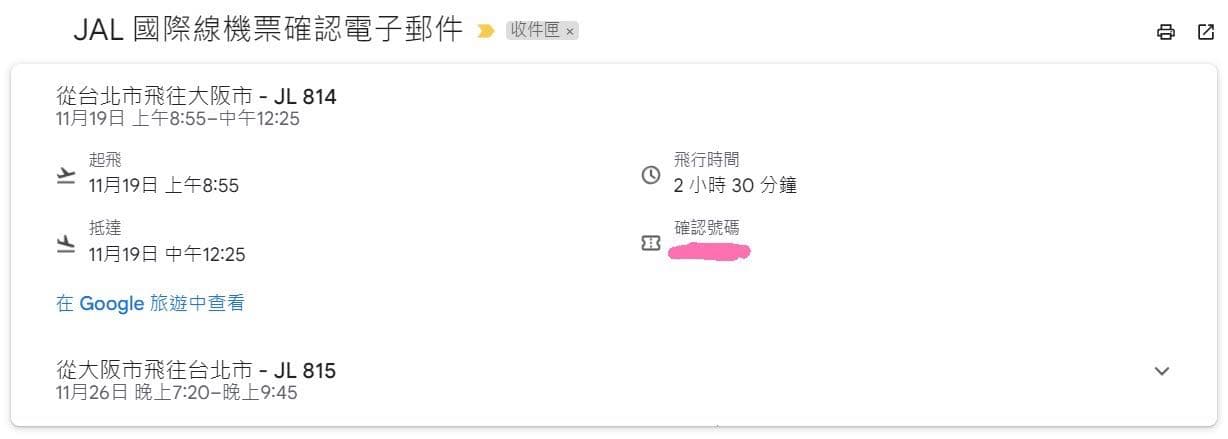Expand the 從大阪市飛往台北市 - JL 815 row
The height and width of the screenshot is (439, 1228).
tap(613, 380)
